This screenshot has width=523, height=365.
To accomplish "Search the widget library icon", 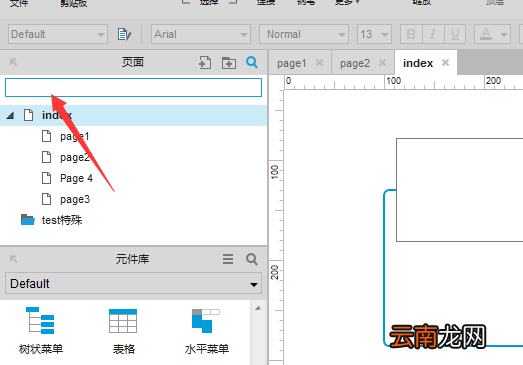I will coord(252,259).
